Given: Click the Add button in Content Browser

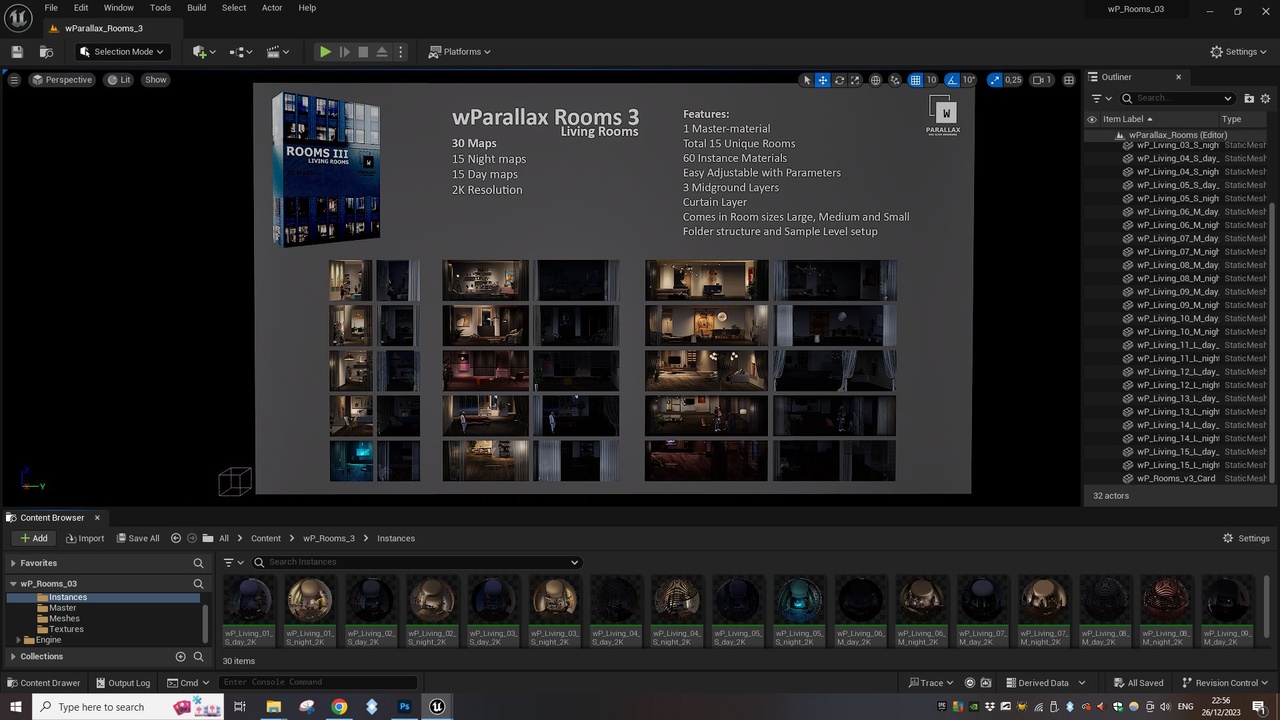Looking at the screenshot, I should [33, 538].
